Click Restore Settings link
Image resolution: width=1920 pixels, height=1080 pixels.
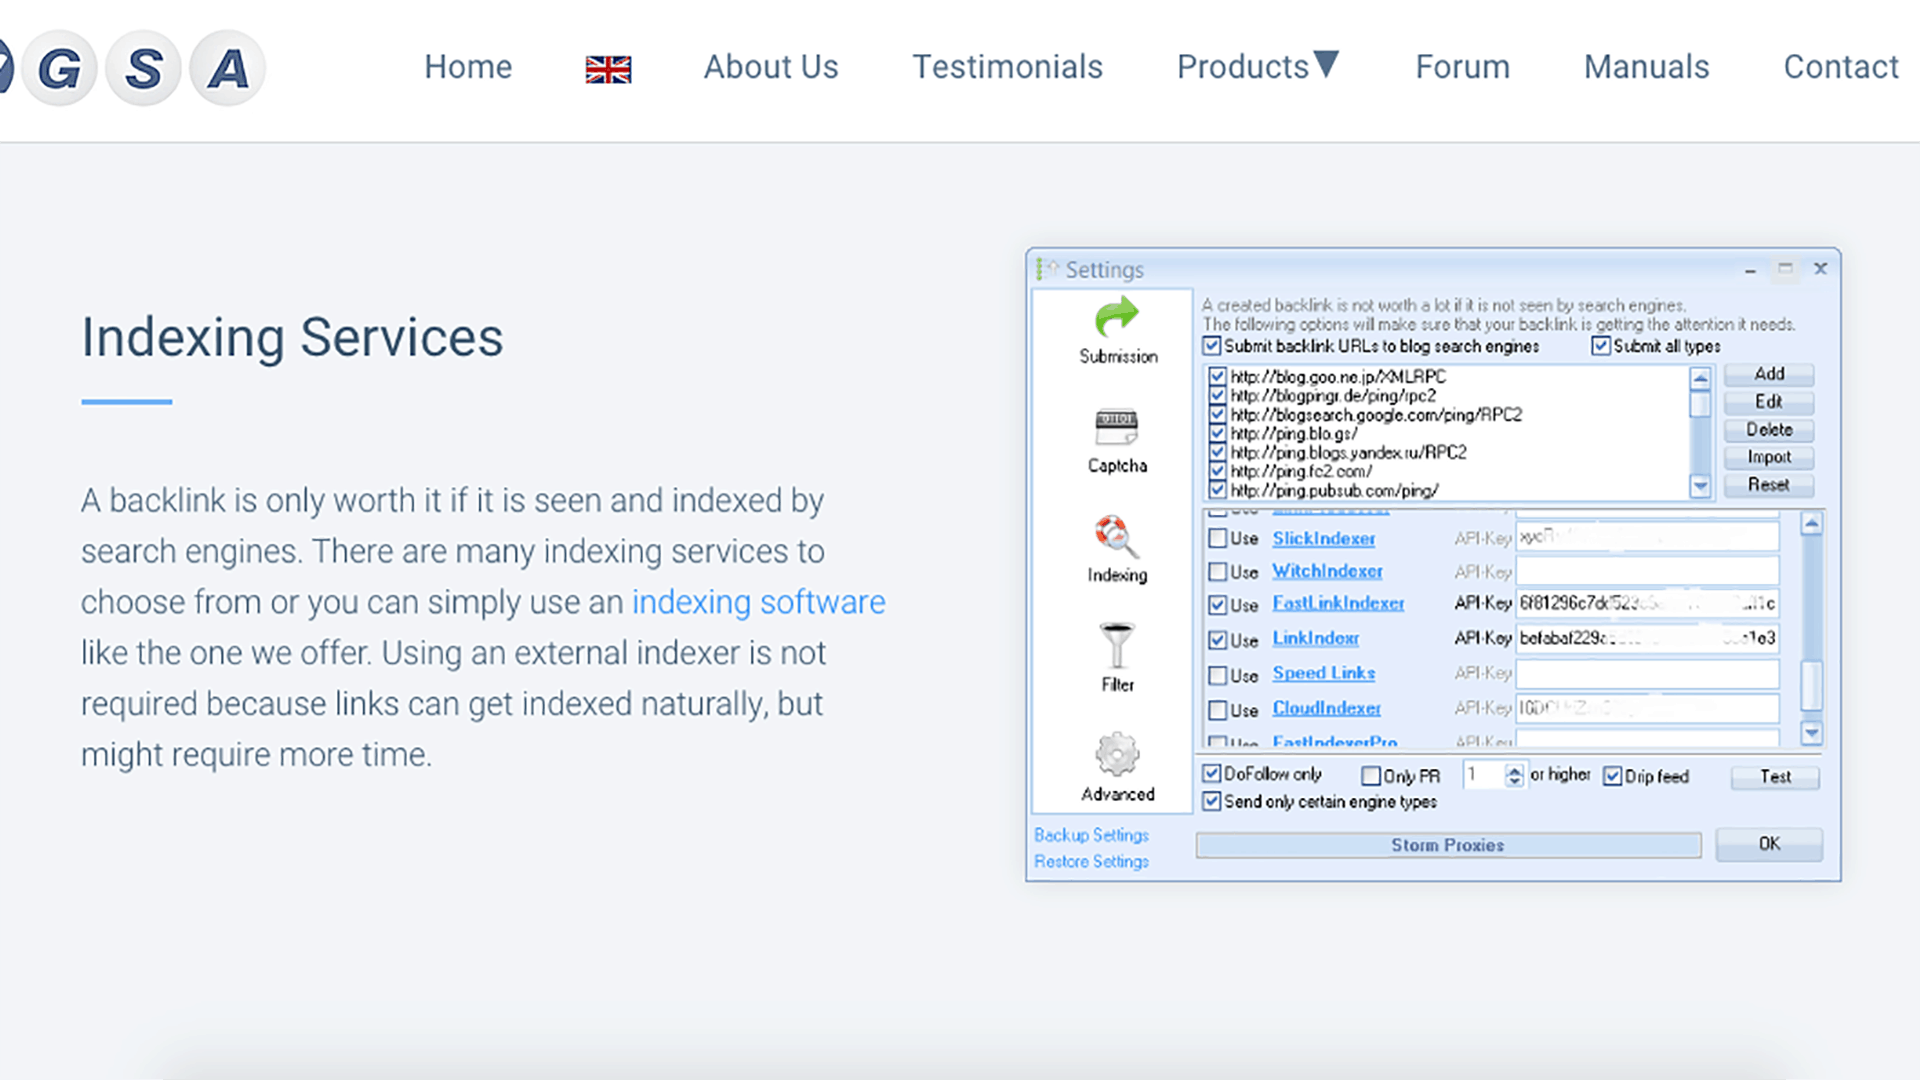(x=1091, y=862)
